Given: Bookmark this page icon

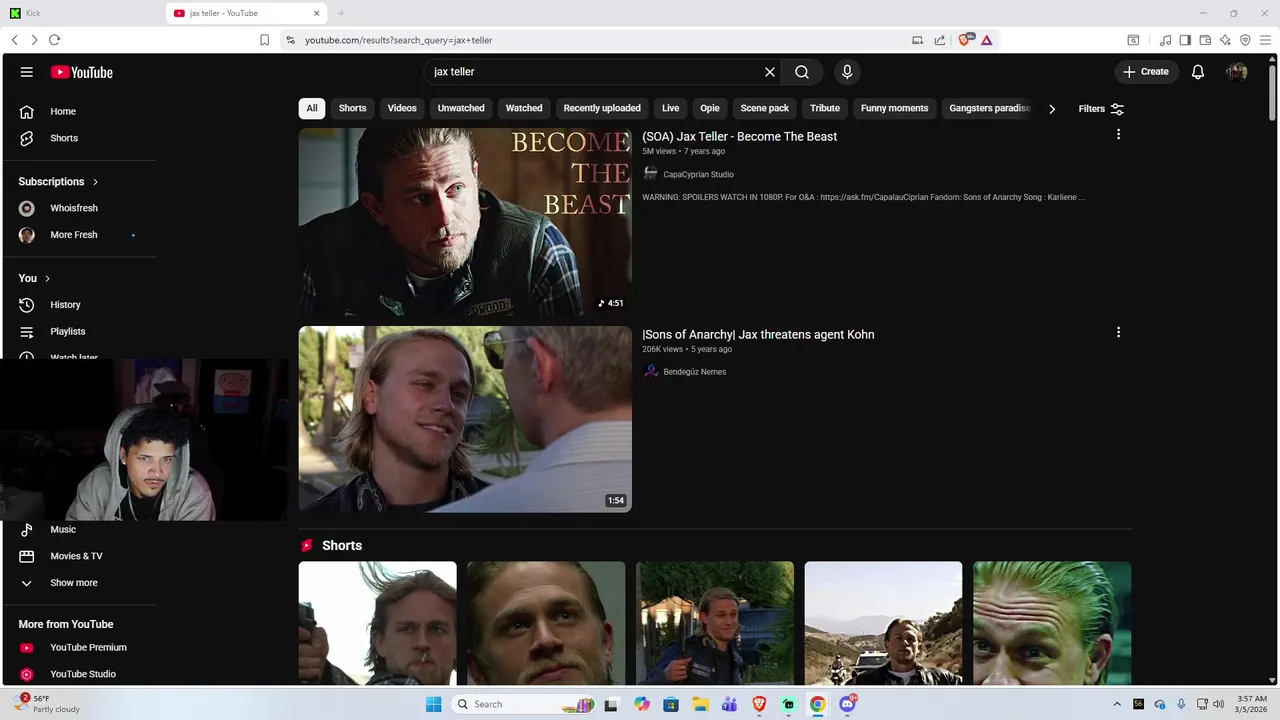Looking at the screenshot, I should (264, 40).
